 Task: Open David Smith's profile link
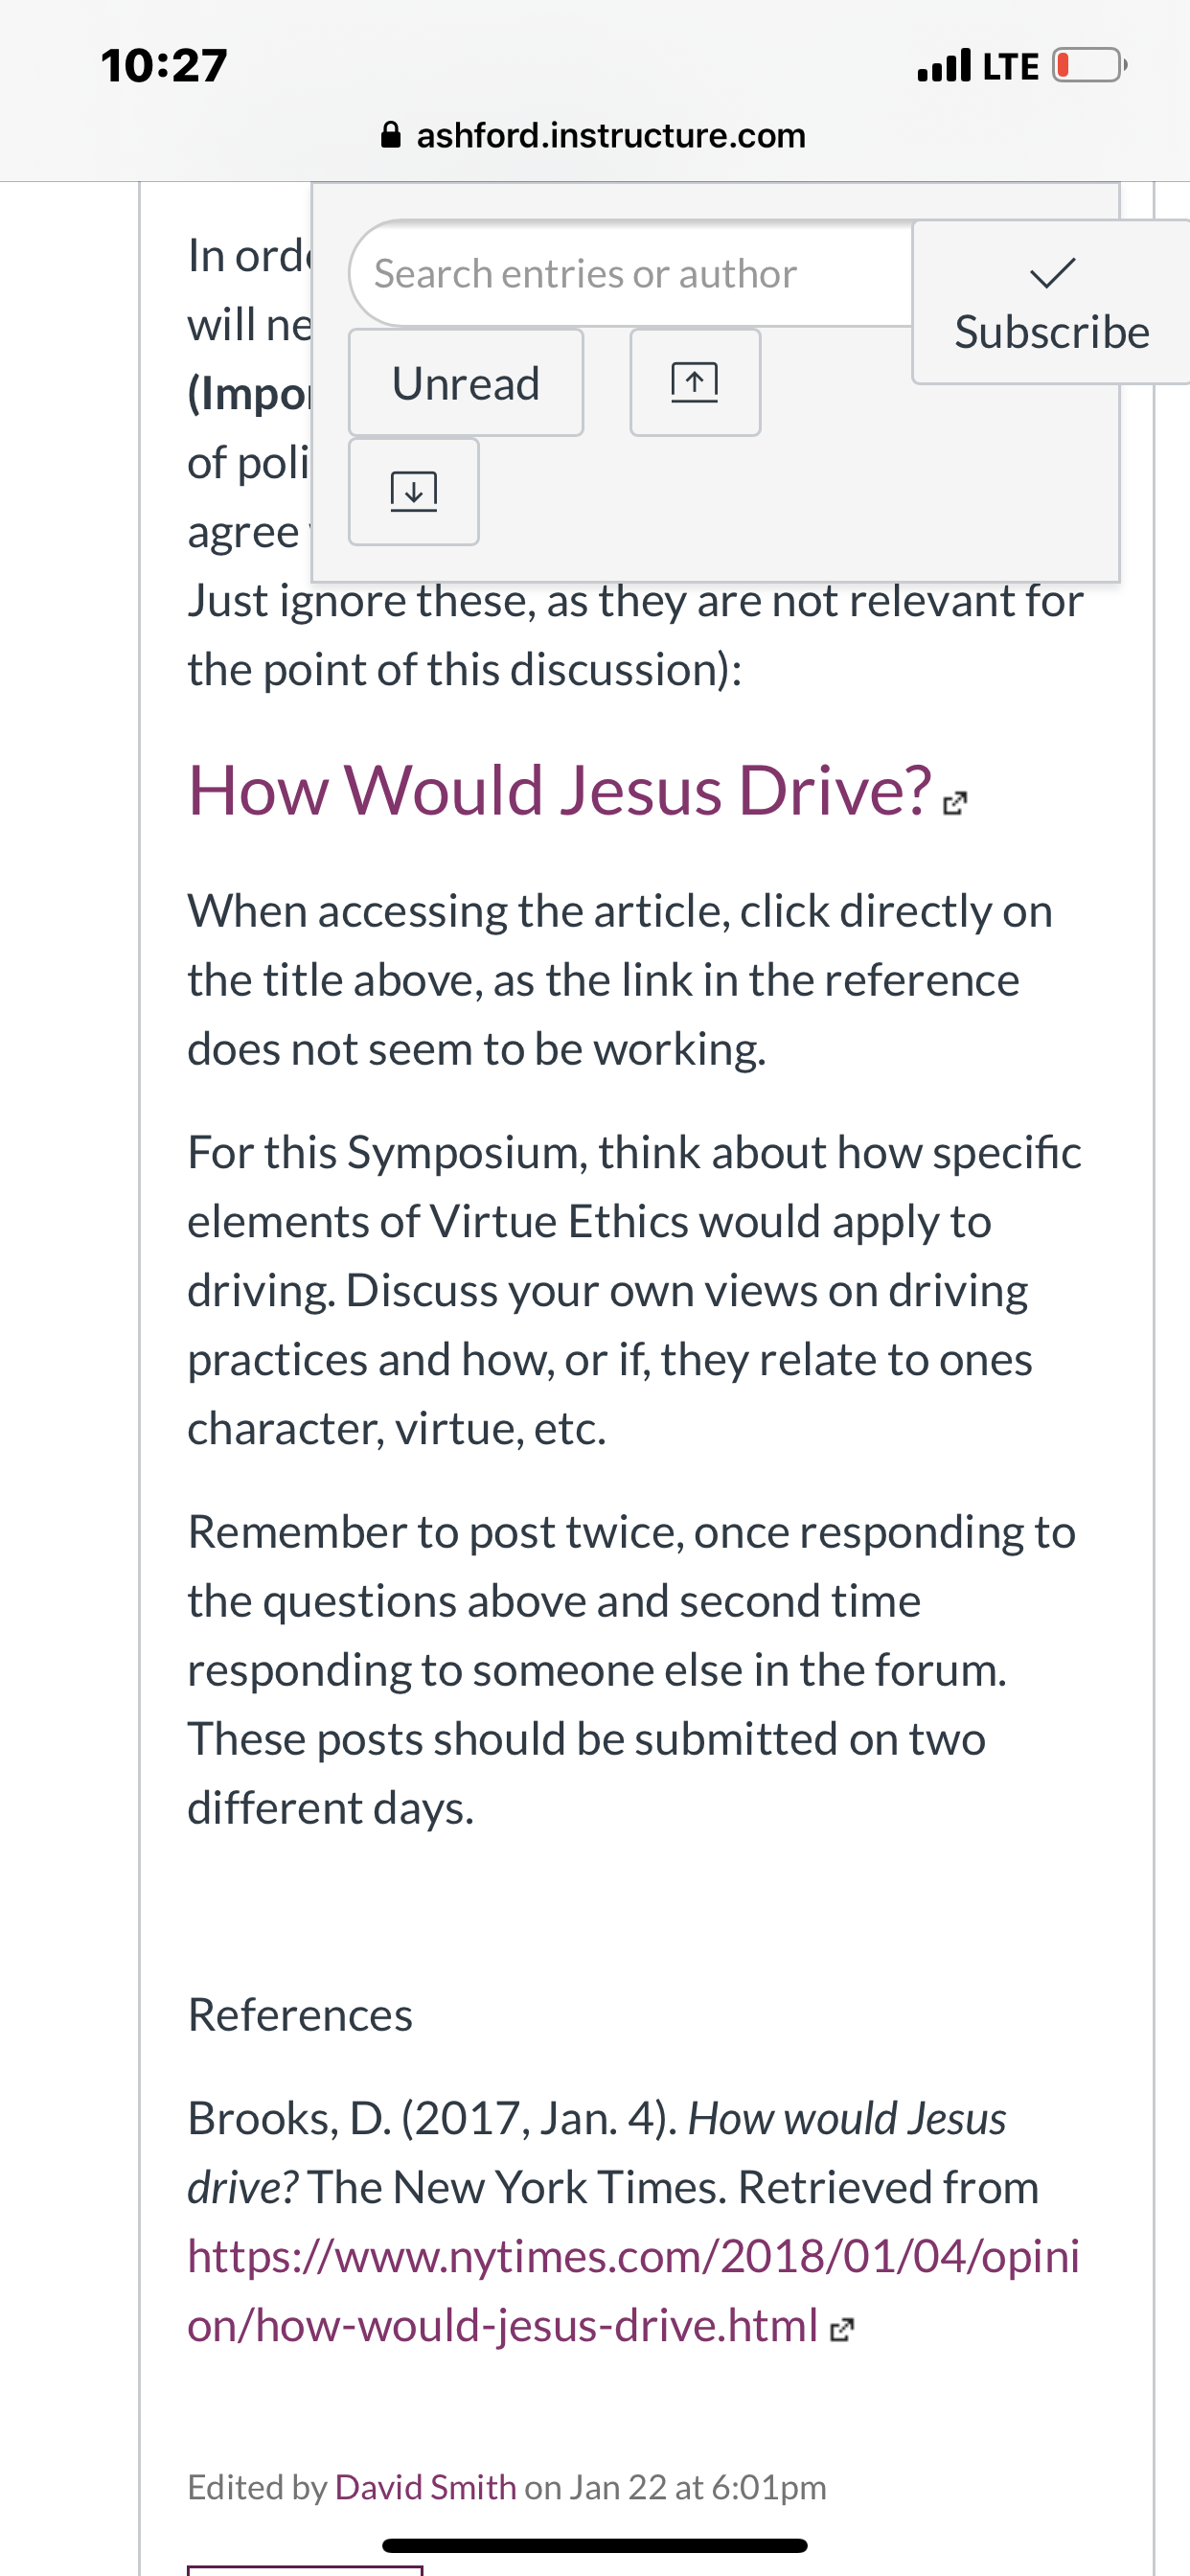coord(426,2486)
